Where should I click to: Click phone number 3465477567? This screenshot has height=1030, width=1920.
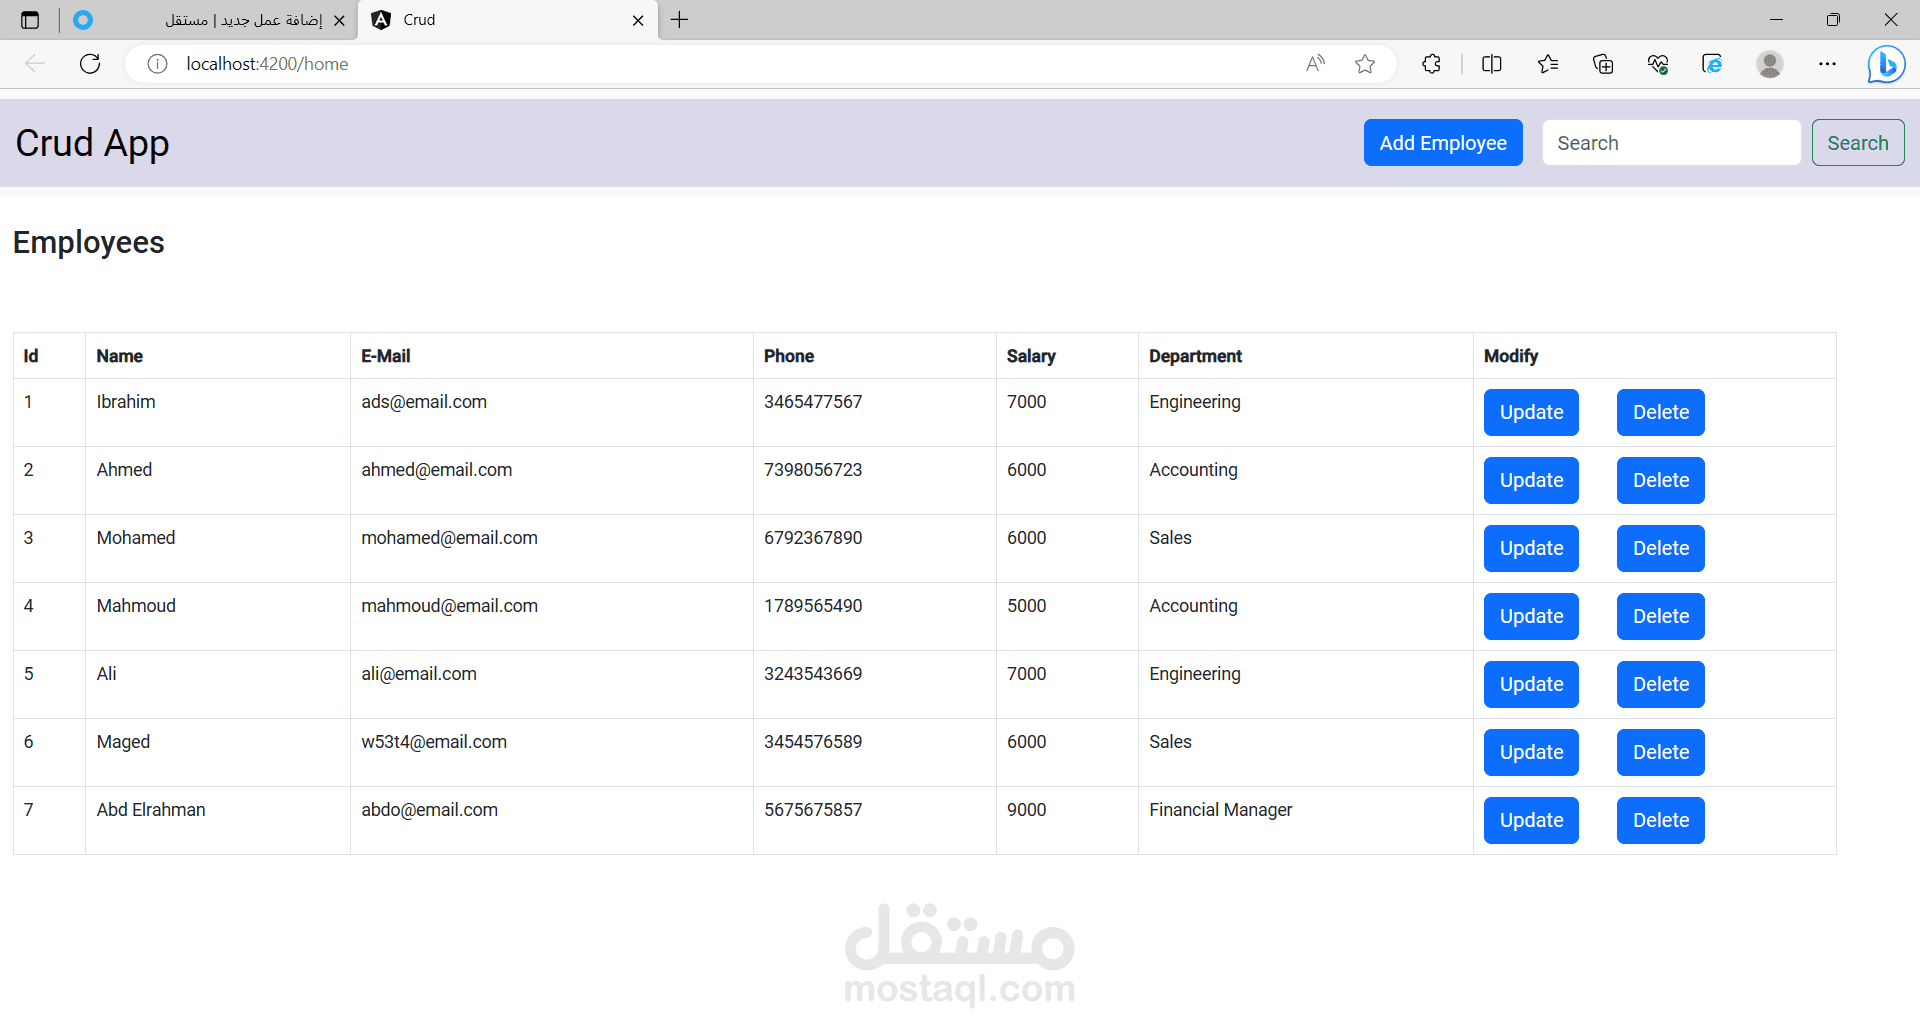click(x=813, y=402)
